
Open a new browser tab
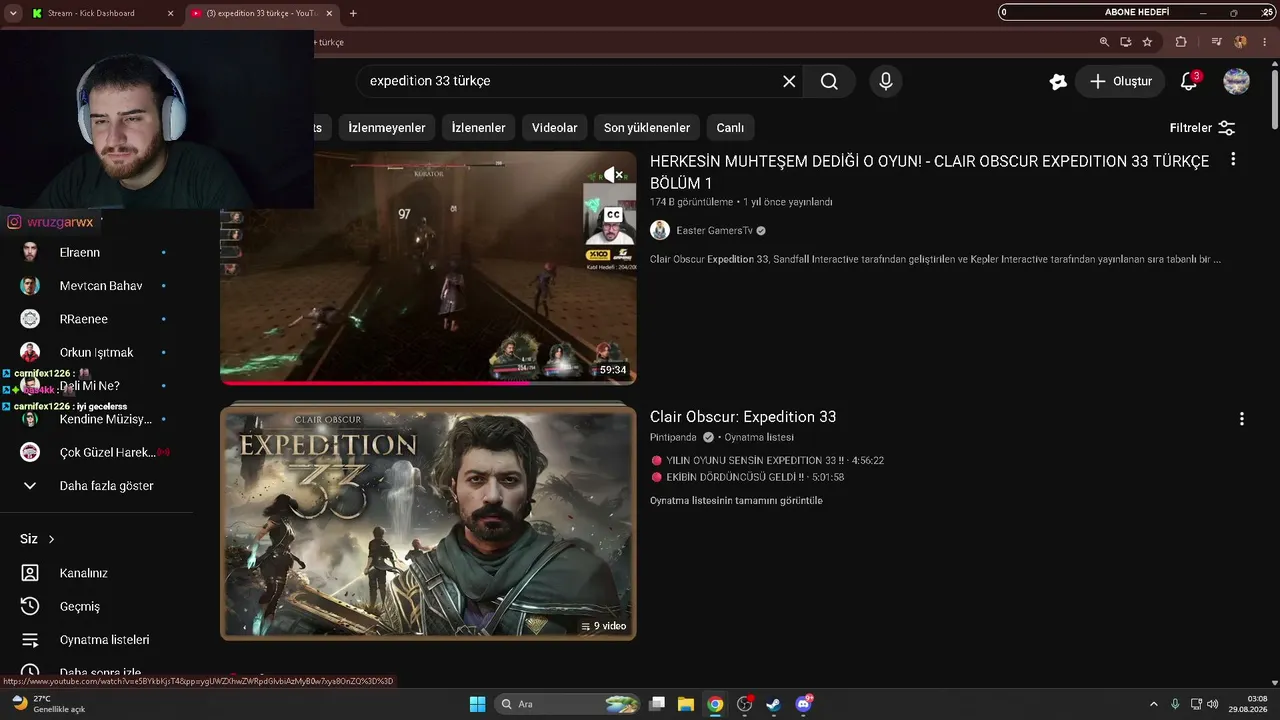[353, 13]
